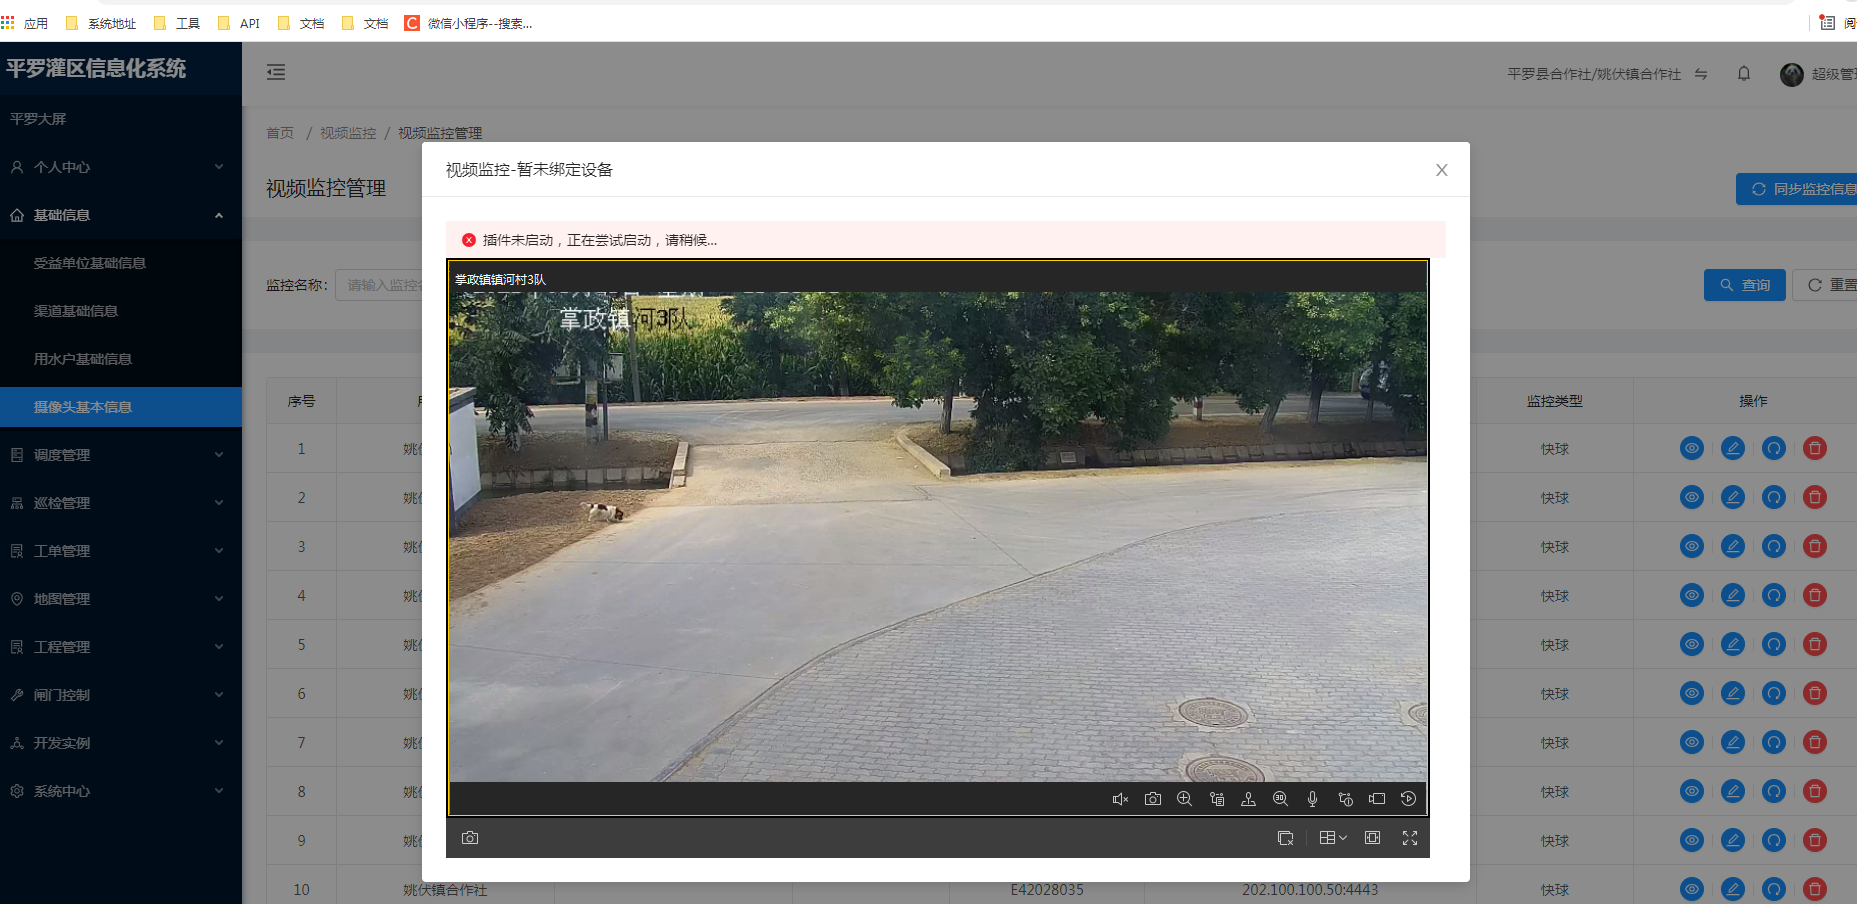Close the video monitoring dialog
Viewport: 1857px width, 904px height.
(1442, 170)
